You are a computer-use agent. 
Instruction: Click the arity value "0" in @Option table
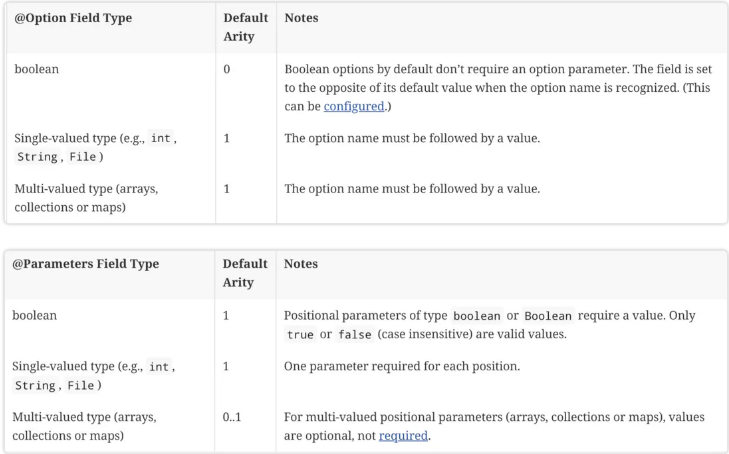227,69
